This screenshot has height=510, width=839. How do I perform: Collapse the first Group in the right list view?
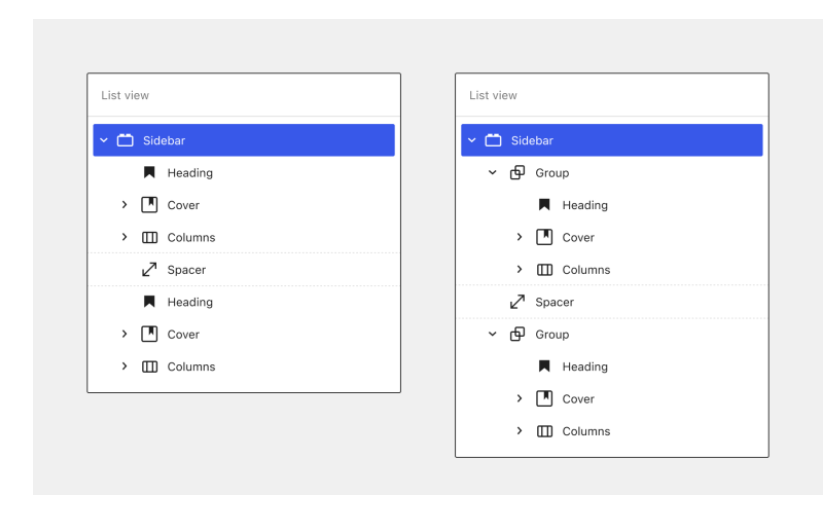[x=492, y=173]
